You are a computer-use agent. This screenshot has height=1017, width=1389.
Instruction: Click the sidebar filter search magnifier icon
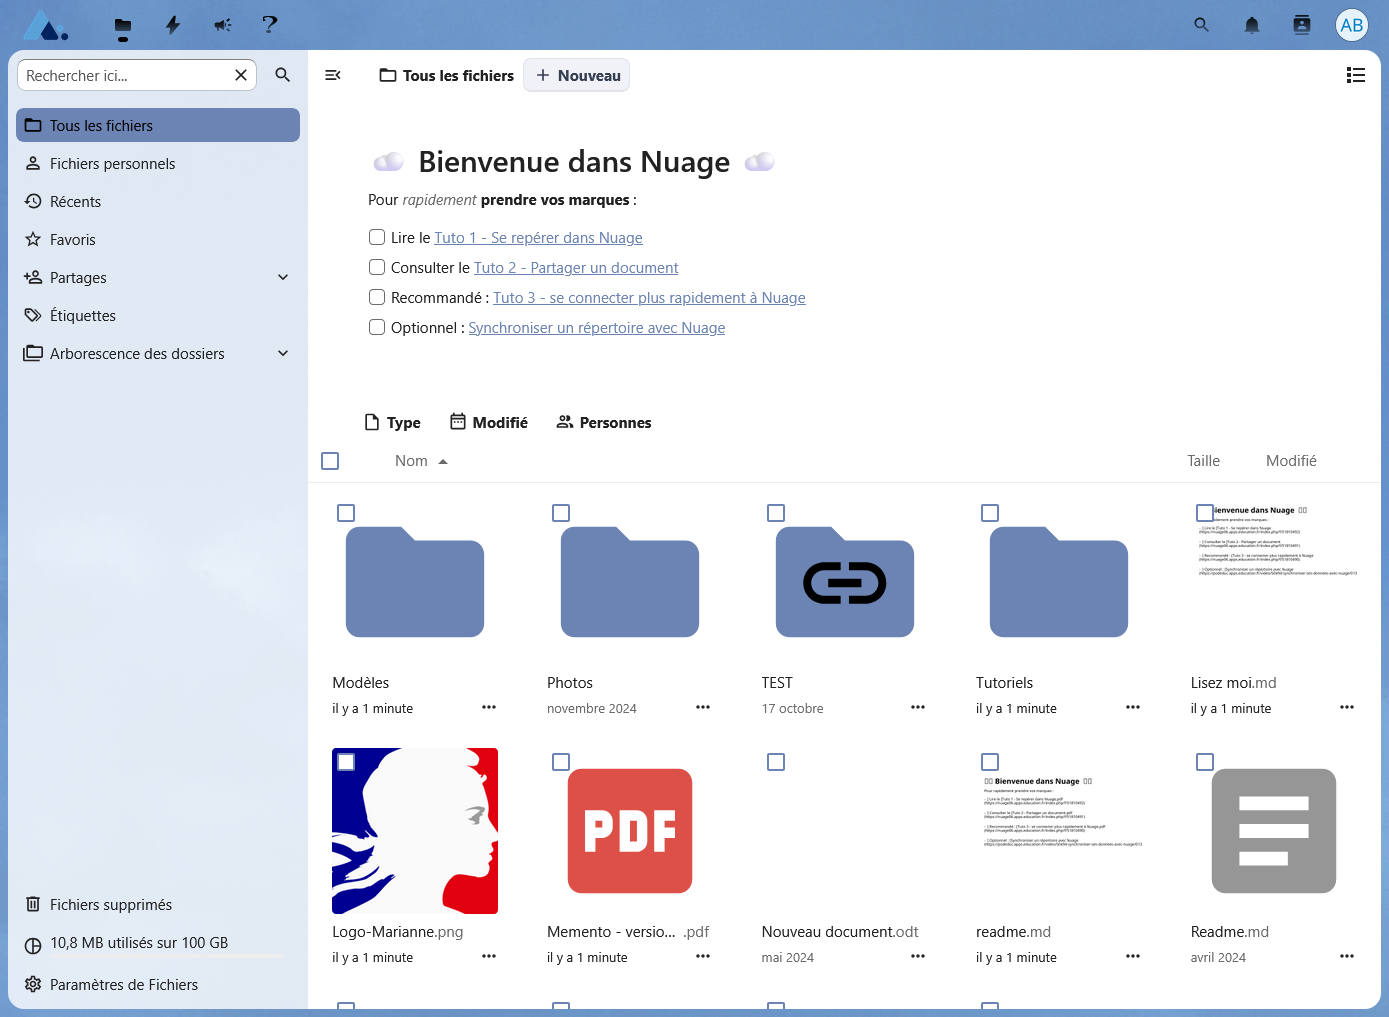tap(283, 75)
